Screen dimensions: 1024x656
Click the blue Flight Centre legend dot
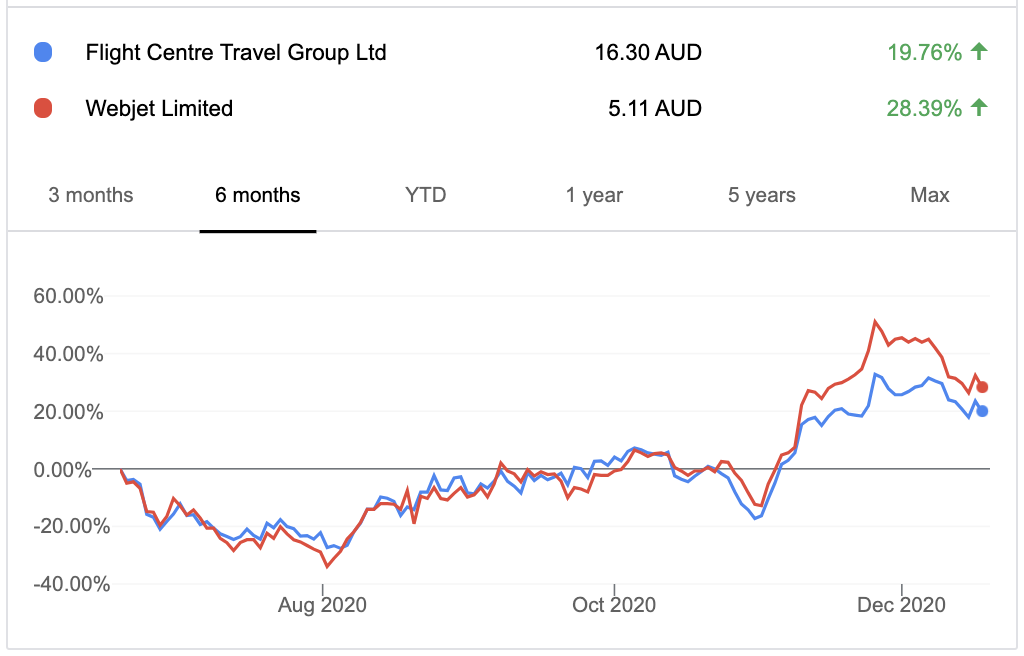click(43, 52)
